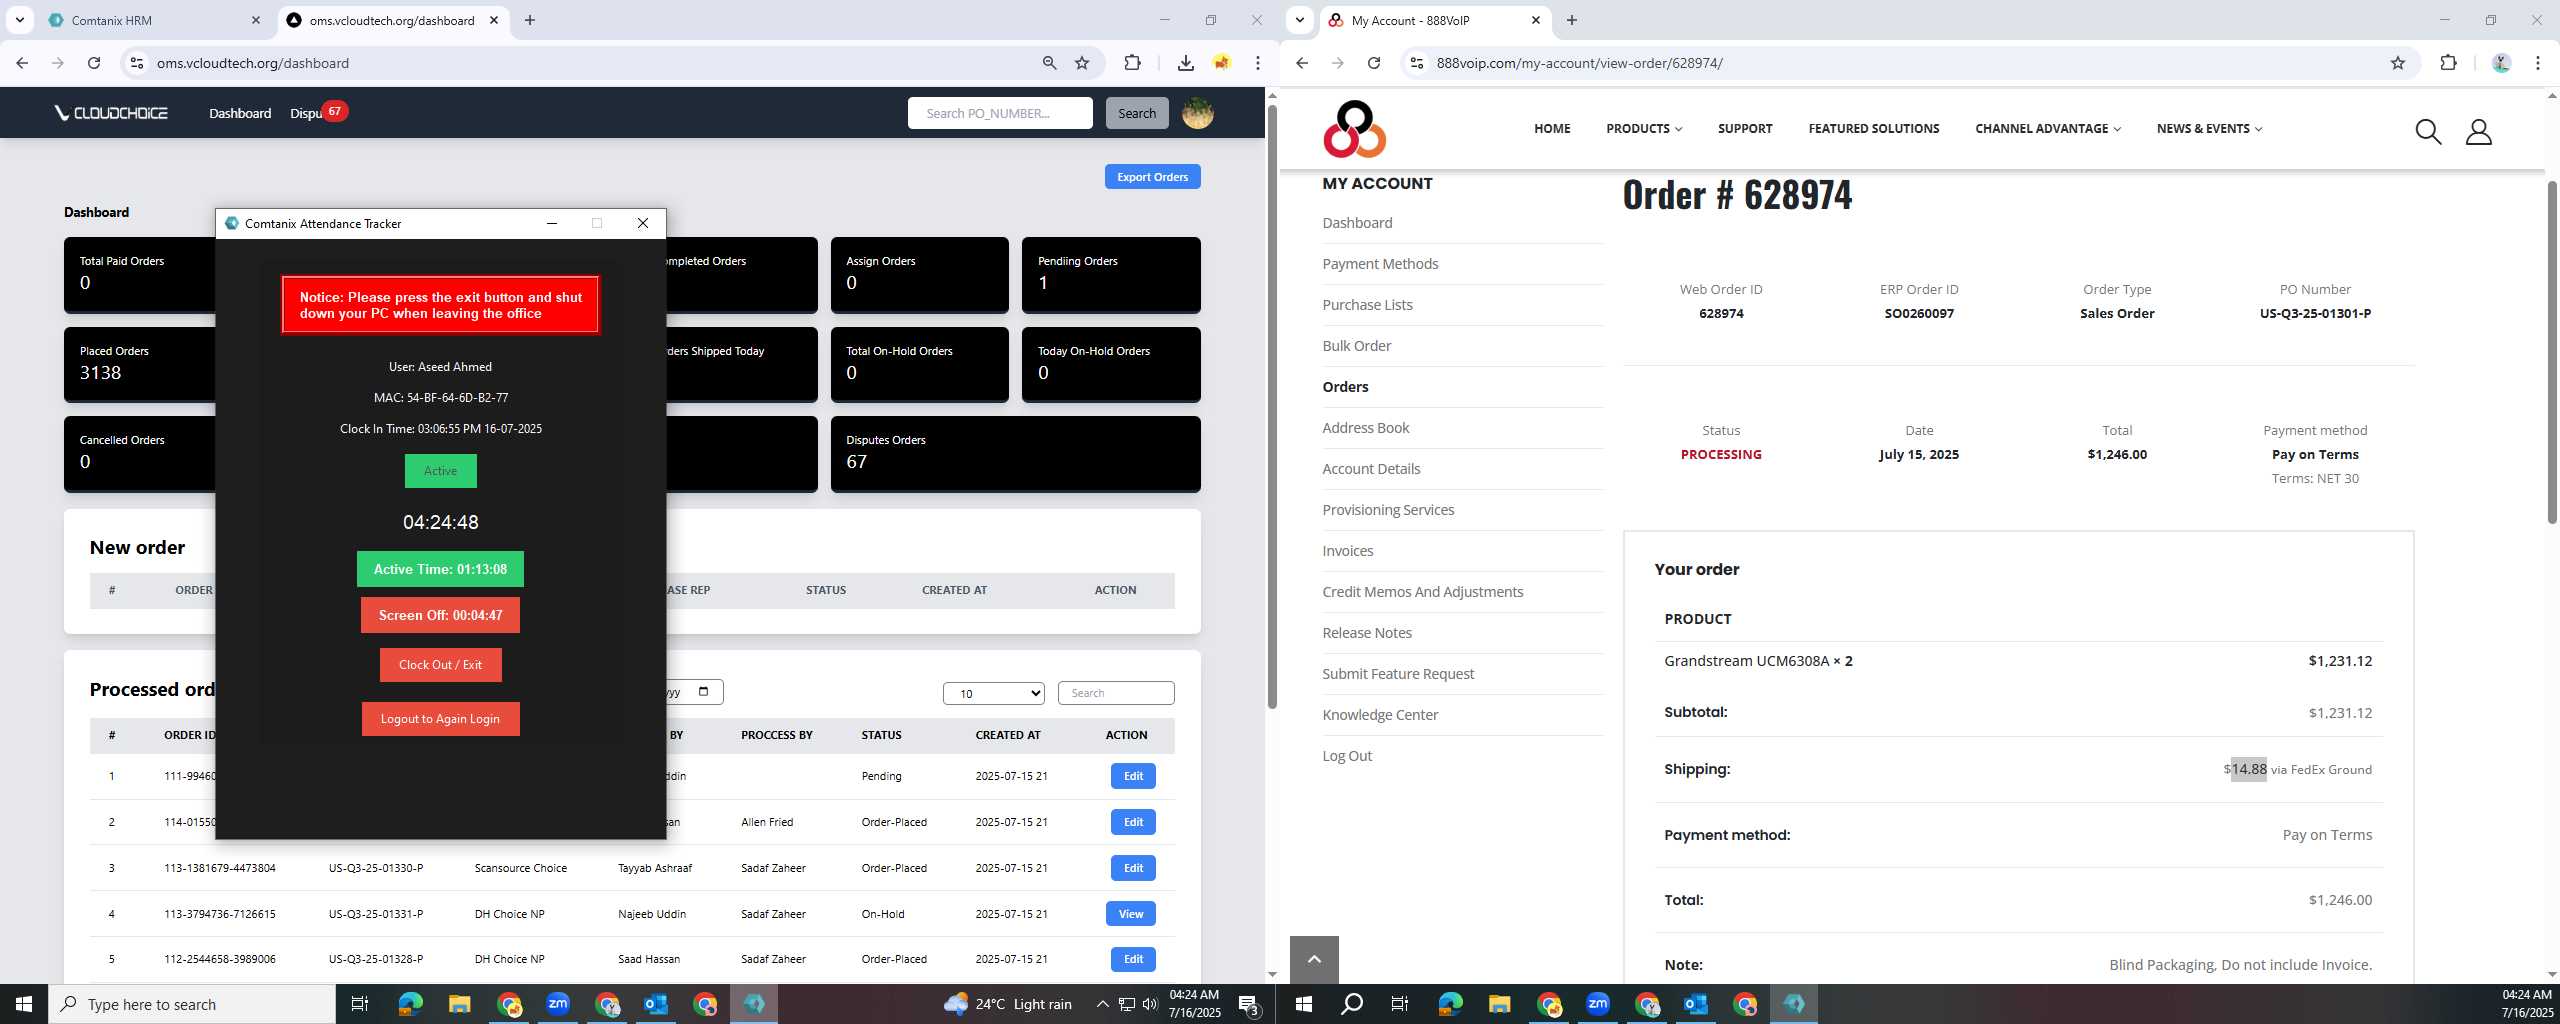Open HOME on 888VoIP navigation
This screenshot has width=2560, height=1024.
(1552, 128)
